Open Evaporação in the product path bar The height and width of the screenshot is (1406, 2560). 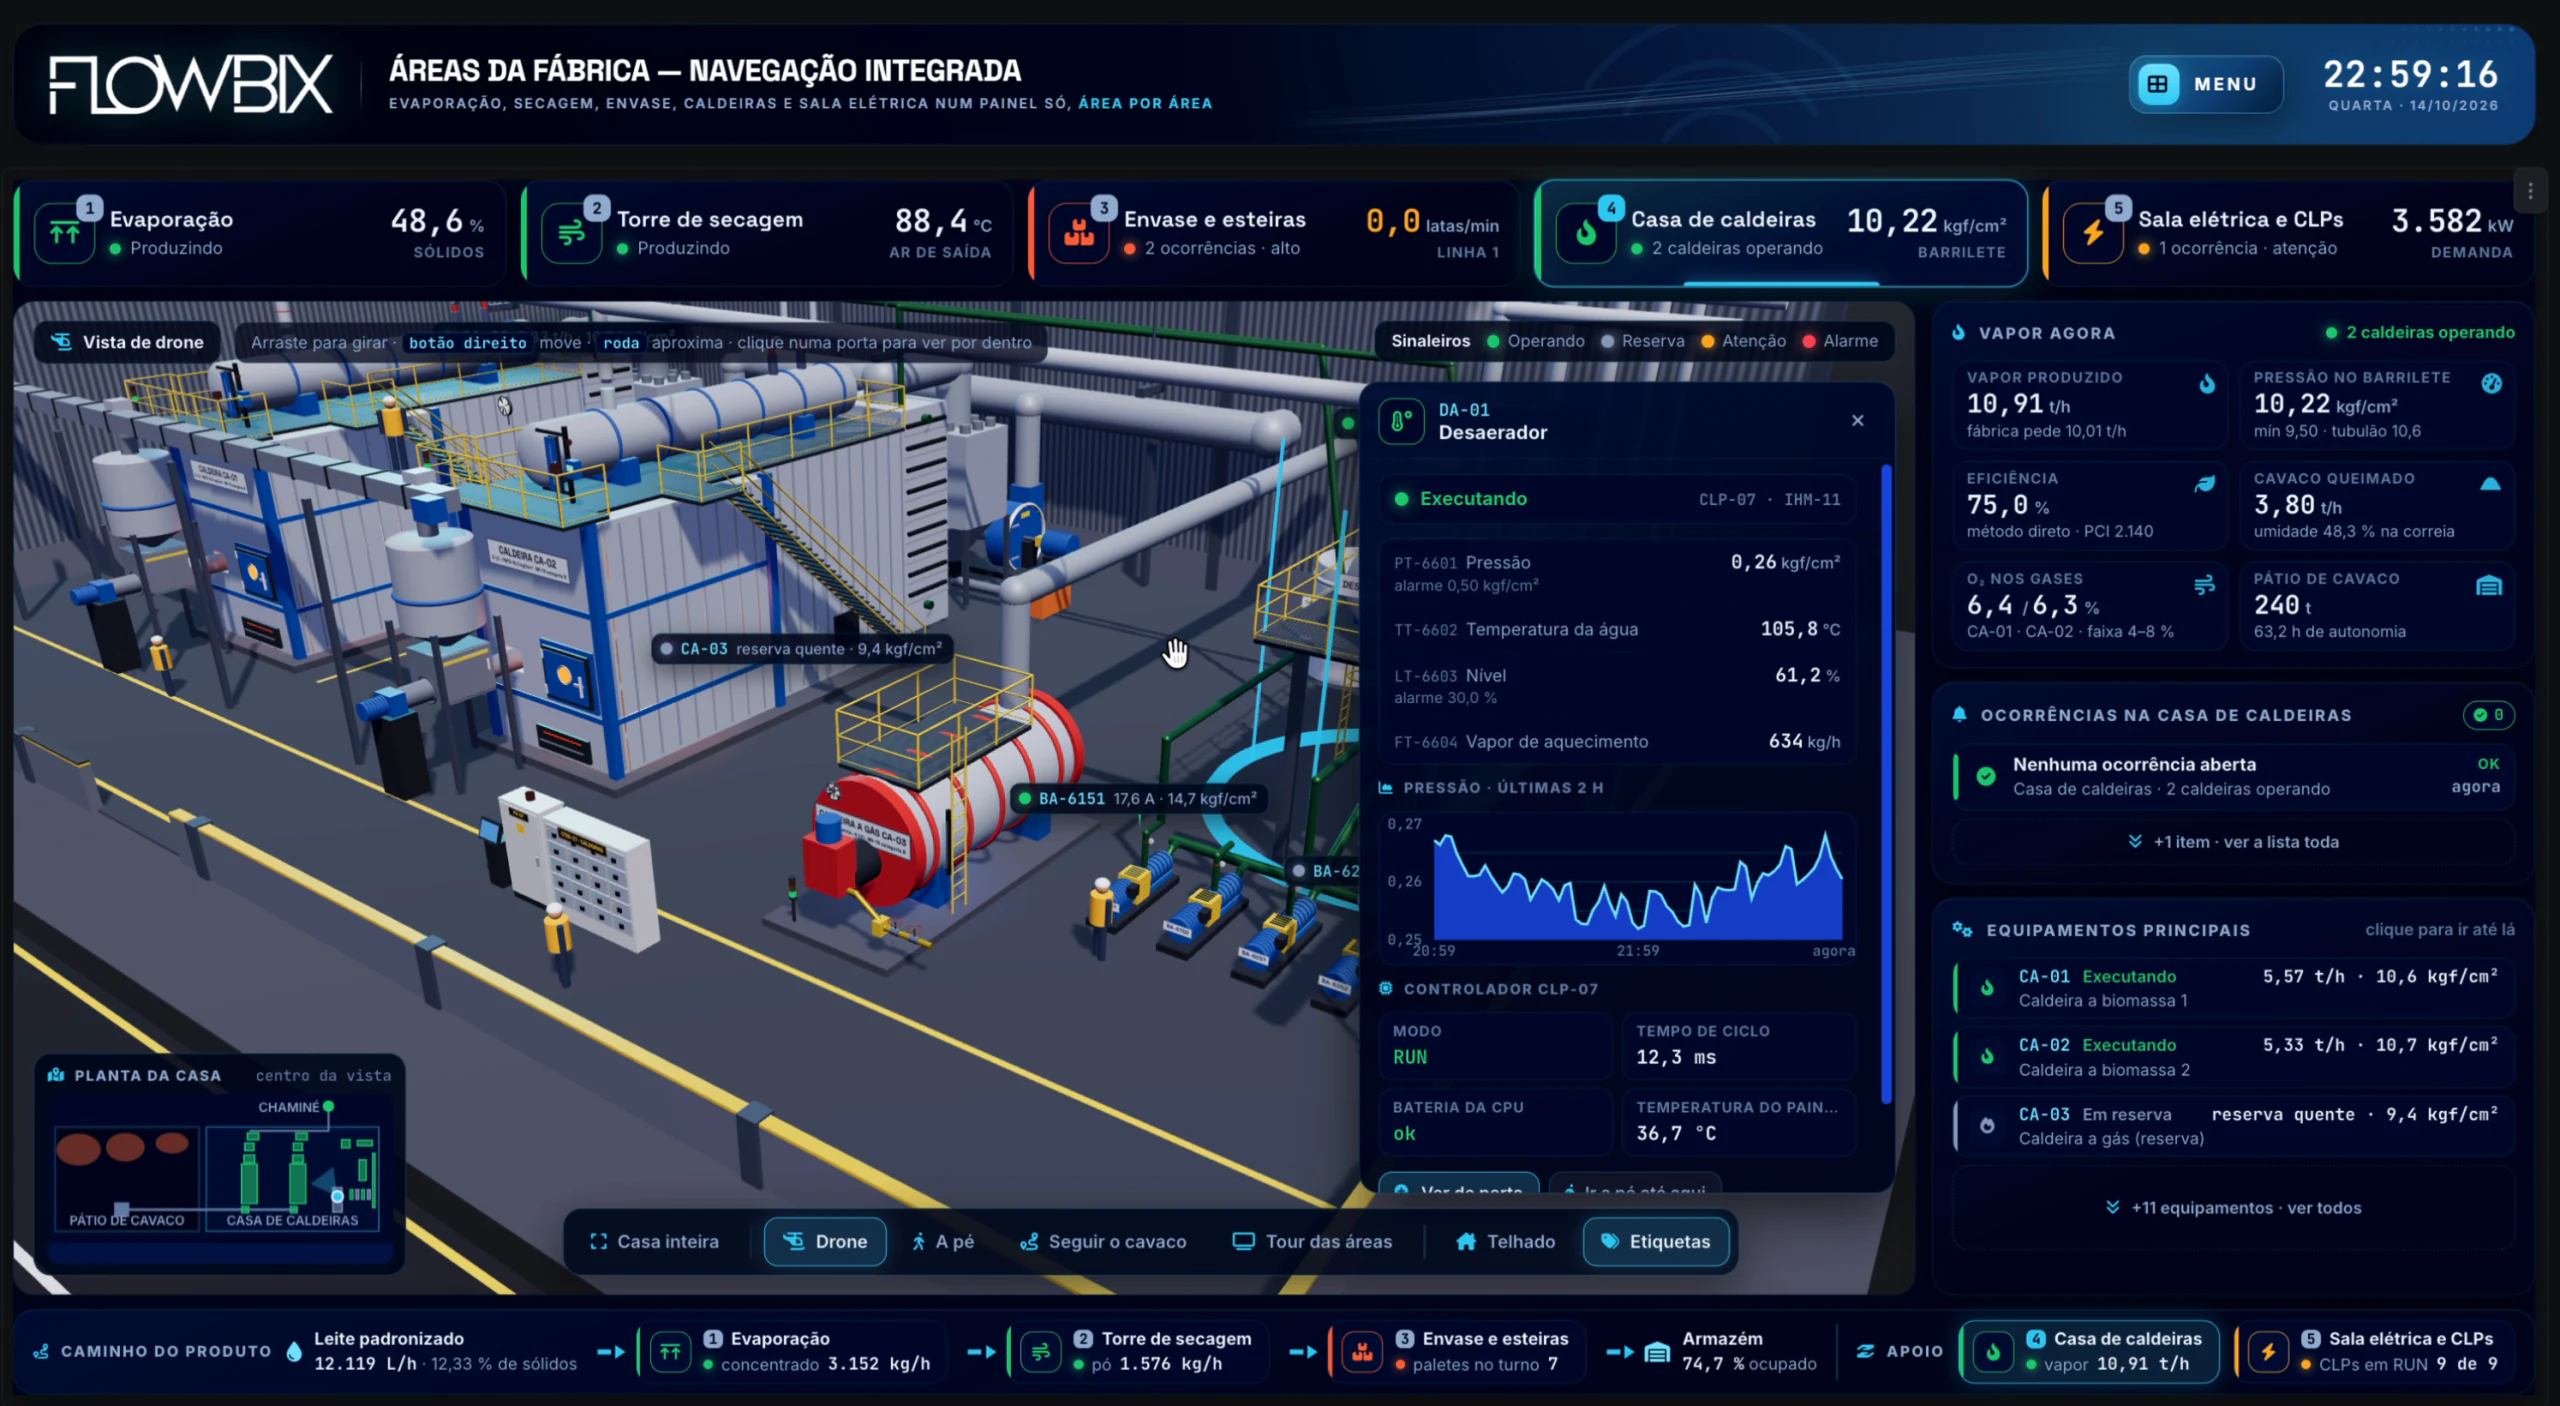(x=793, y=1351)
